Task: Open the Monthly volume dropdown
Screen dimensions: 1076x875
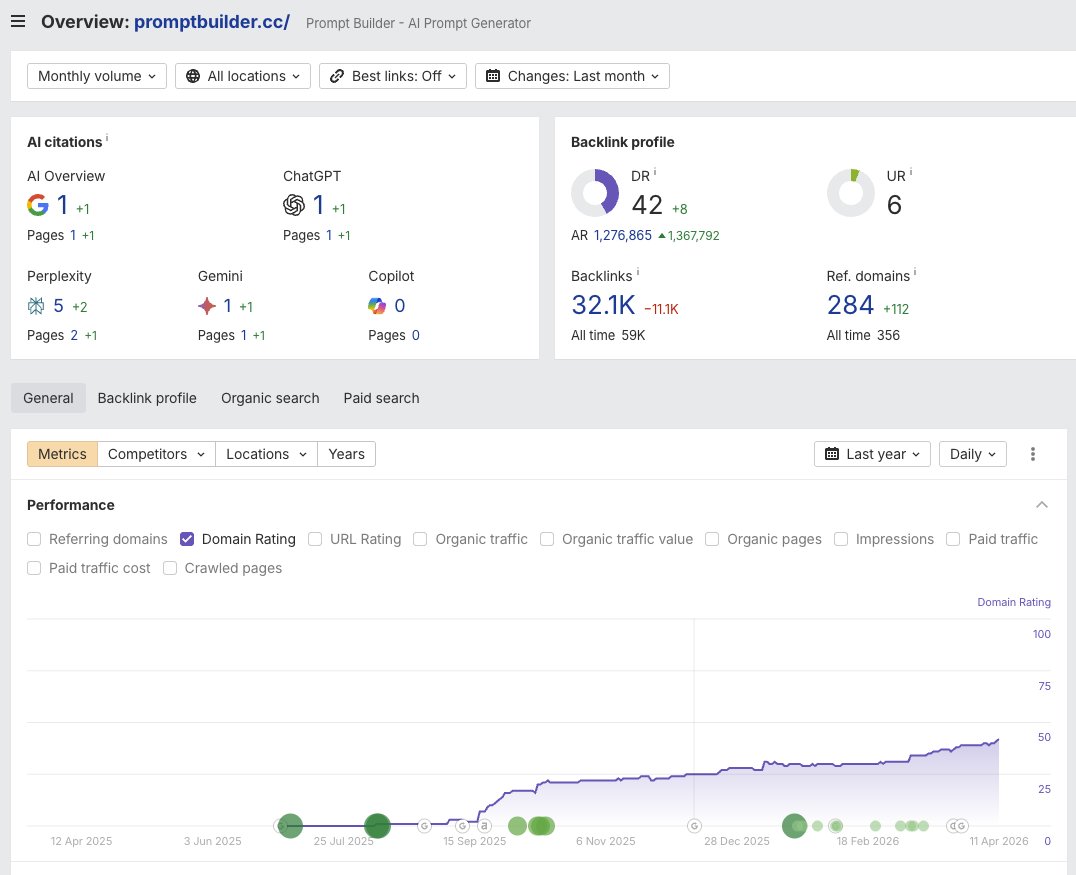Action: [x=97, y=76]
